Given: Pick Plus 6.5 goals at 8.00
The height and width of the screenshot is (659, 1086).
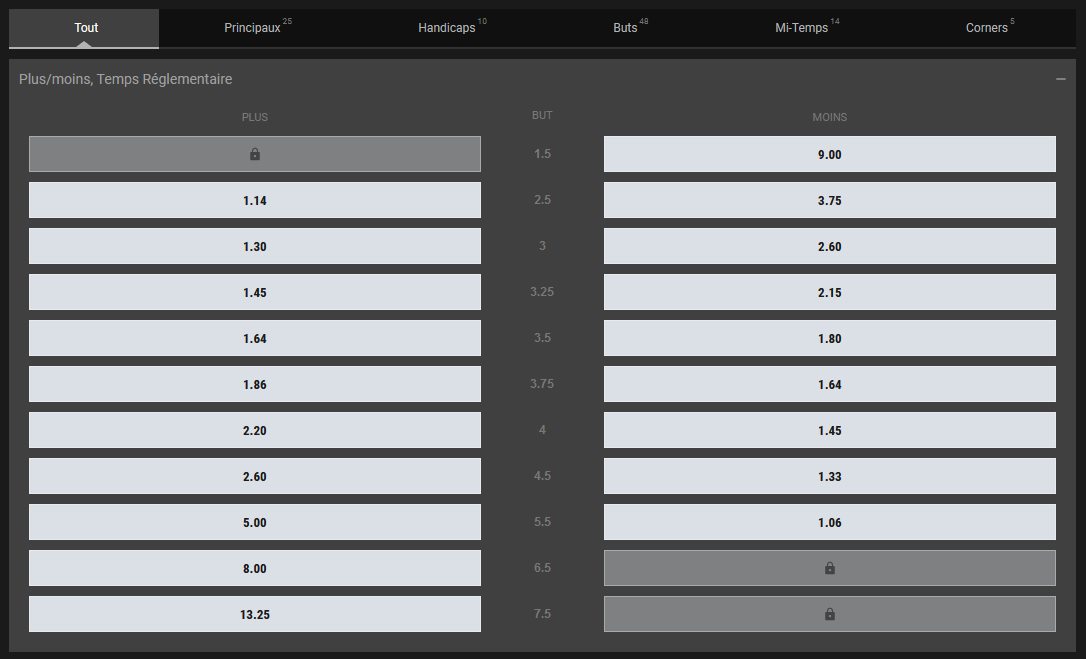Looking at the screenshot, I should [254, 568].
